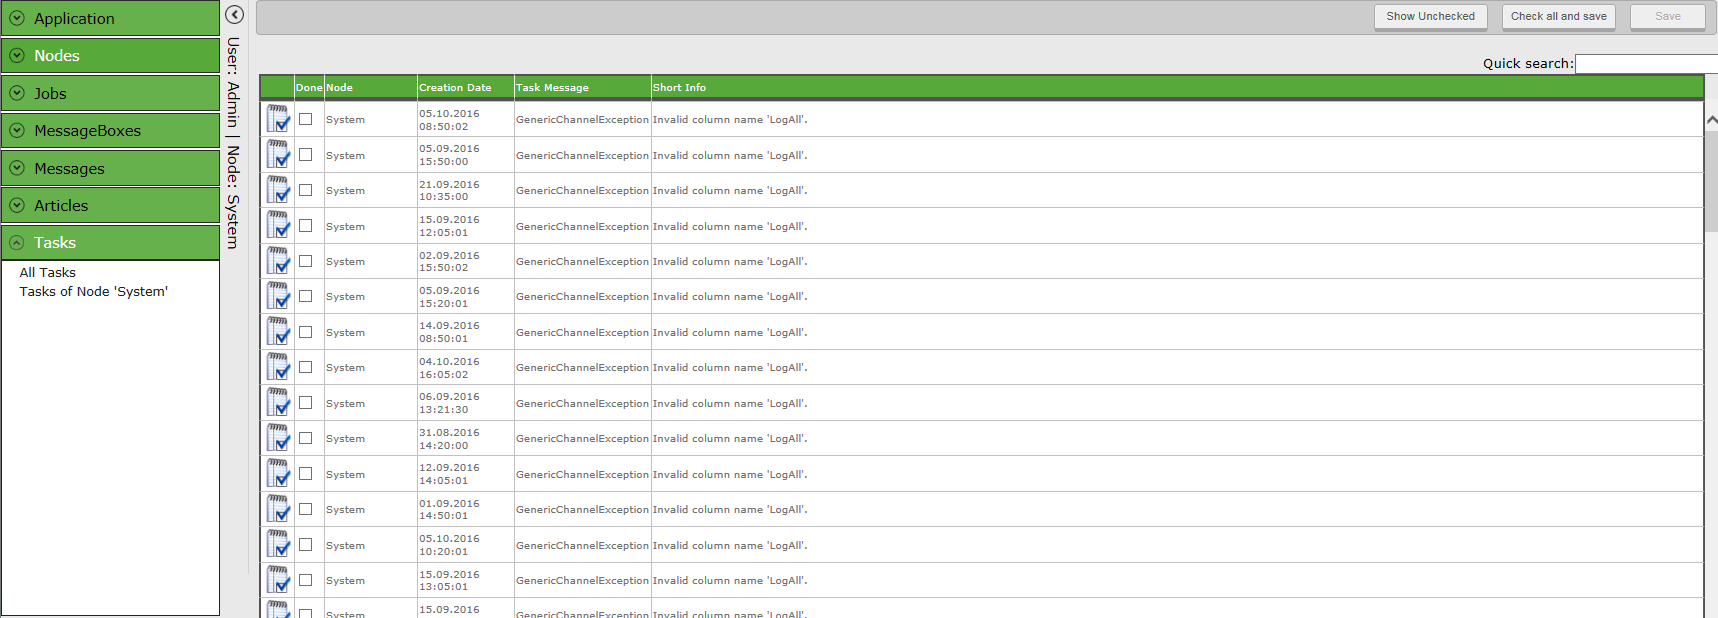Click task icon for 02.09.2016 15:50:02 row

pos(278,261)
